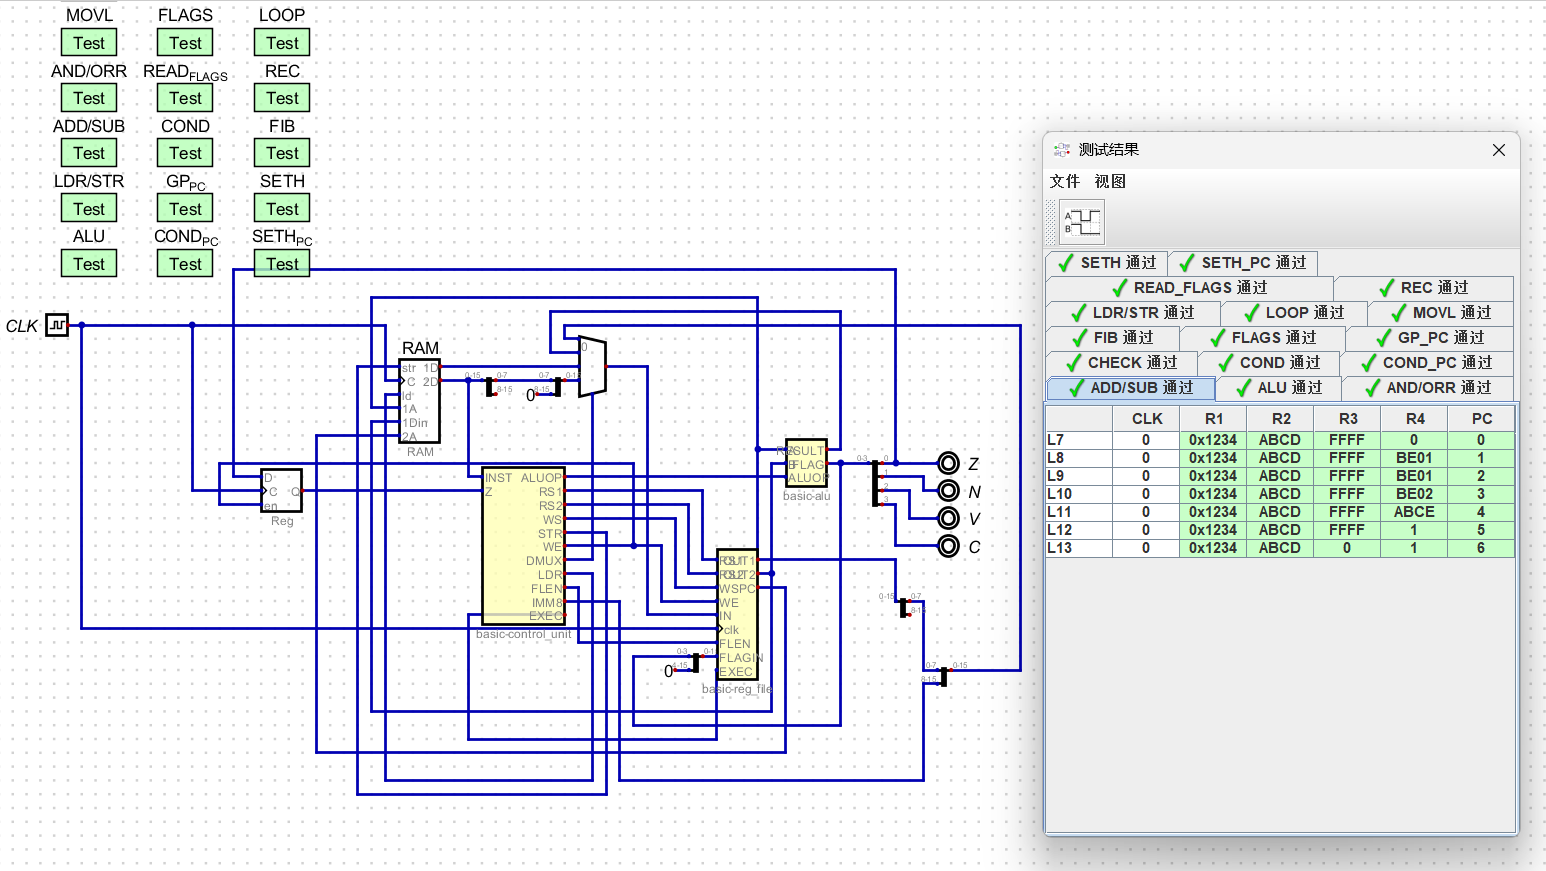Viewport: 1546px width, 871px height.
Task: Switch to the SETH 通过 tab
Action: tap(1107, 263)
